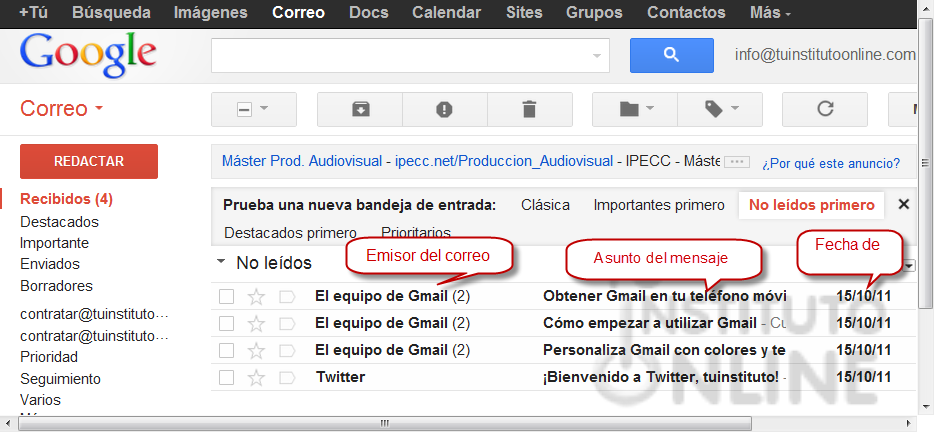
Task: Select the Obtener Gmail en tu teléfono checkbox
Action: pos(226,296)
